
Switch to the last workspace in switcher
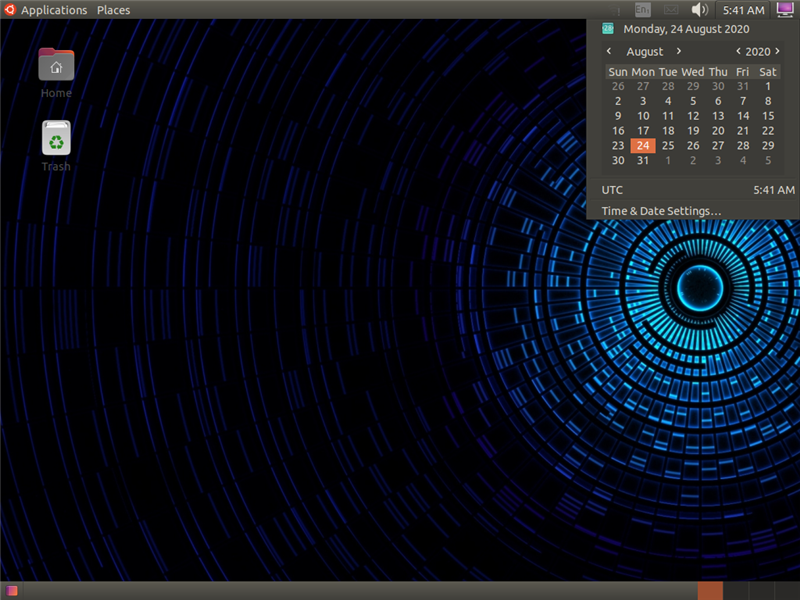787,591
